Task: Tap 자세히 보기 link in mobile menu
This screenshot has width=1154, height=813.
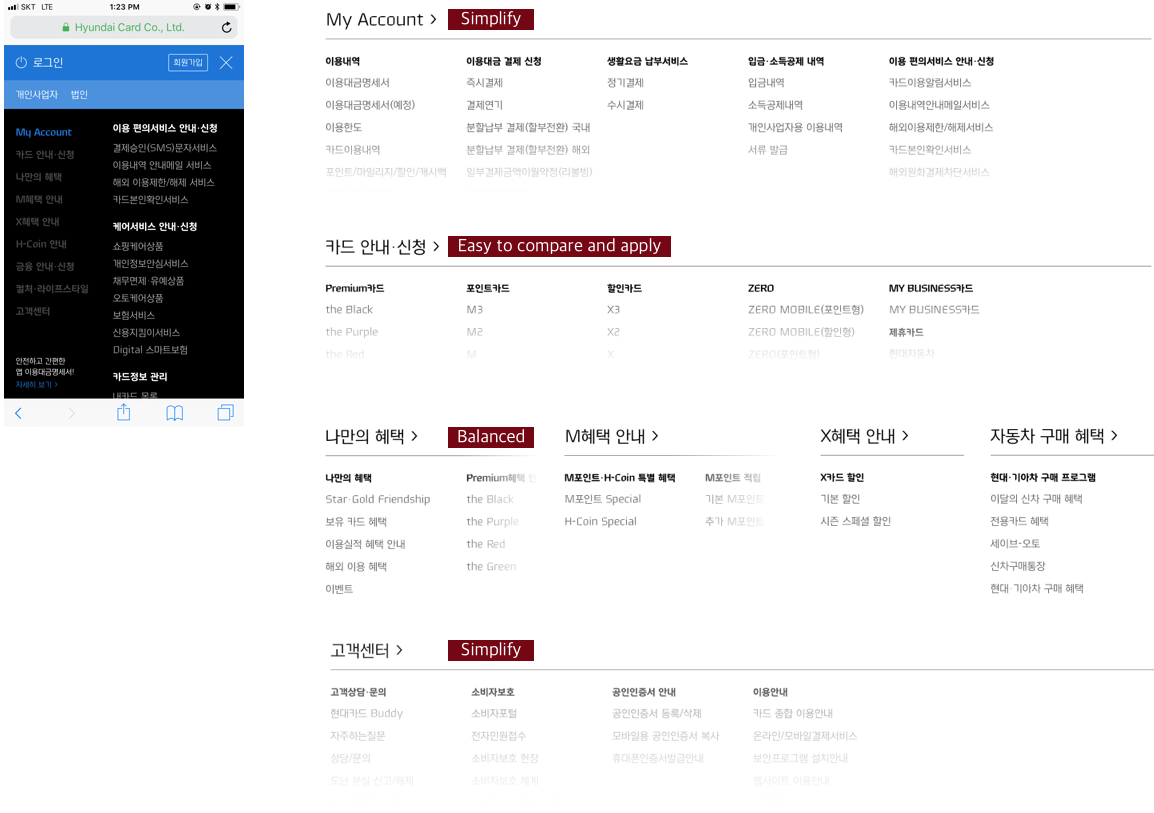Action: [36, 385]
